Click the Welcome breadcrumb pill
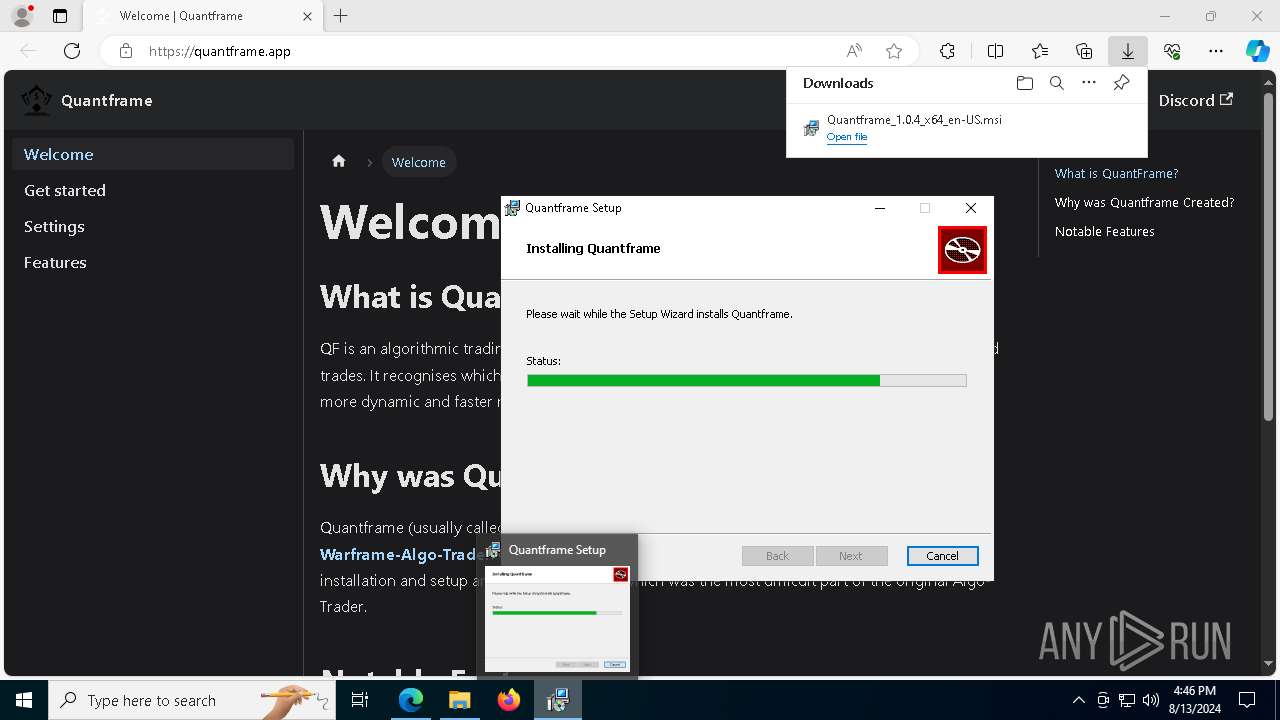The image size is (1280, 720). 419,162
